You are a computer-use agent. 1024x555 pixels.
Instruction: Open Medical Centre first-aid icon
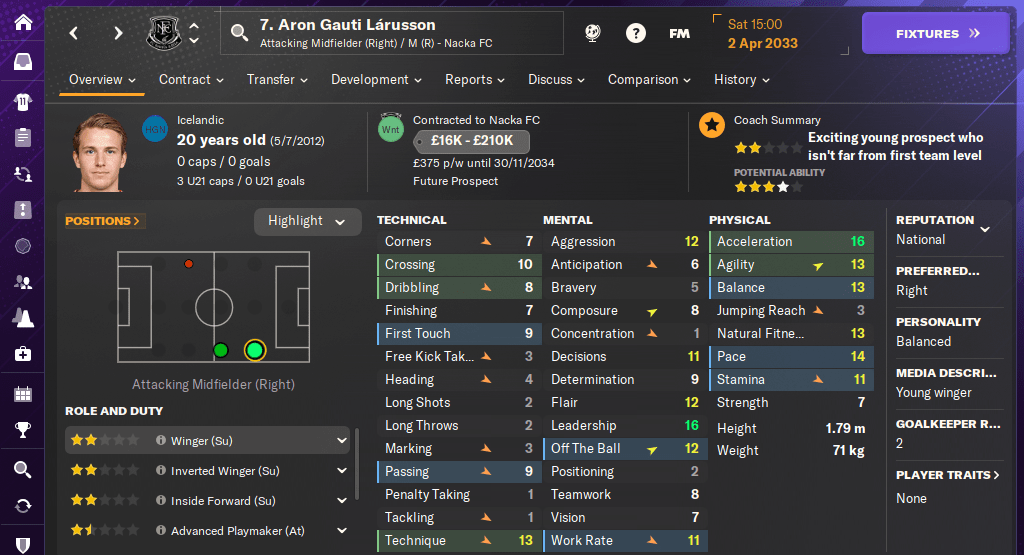pyautogui.click(x=22, y=354)
